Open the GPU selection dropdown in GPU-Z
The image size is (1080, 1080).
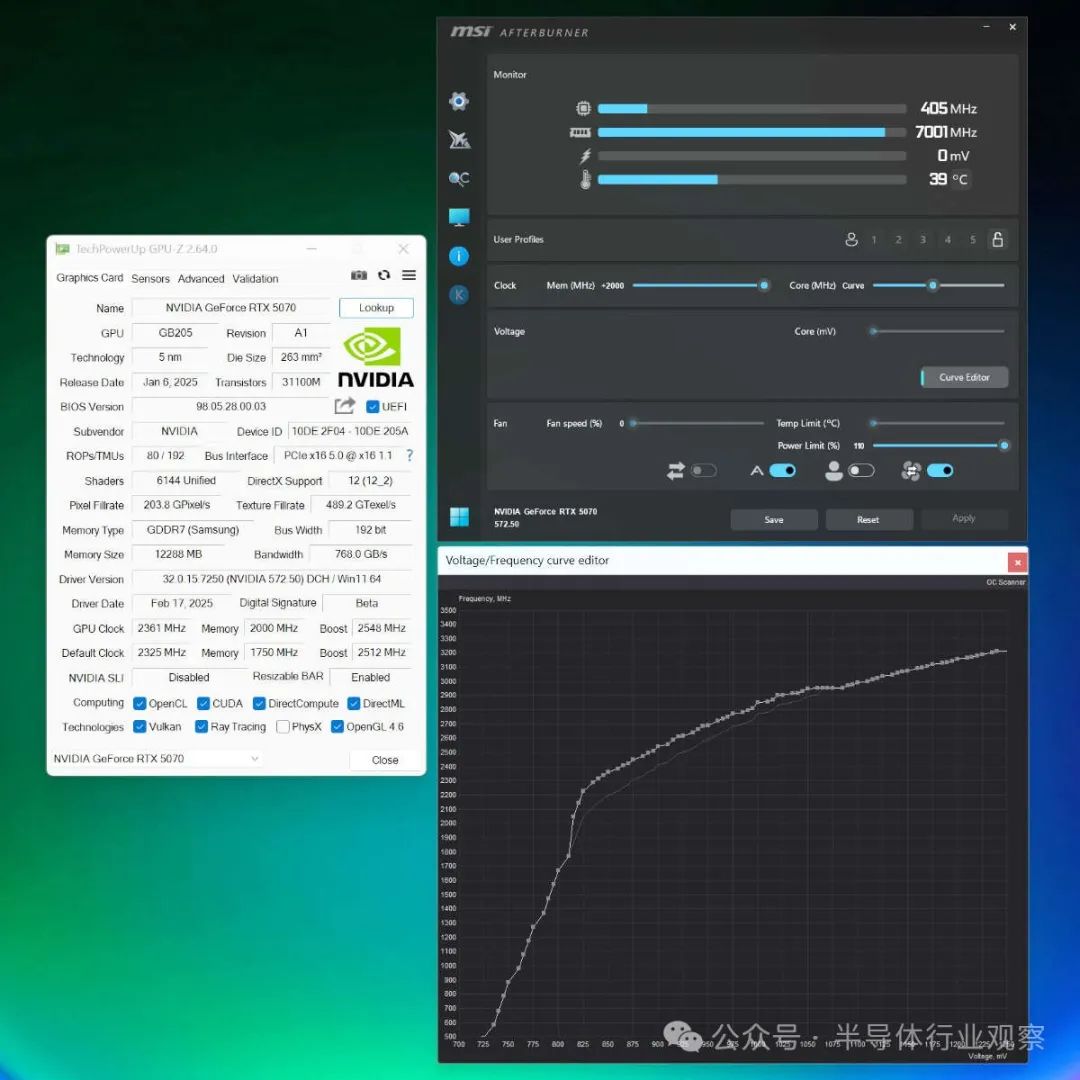click(x=157, y=758)
